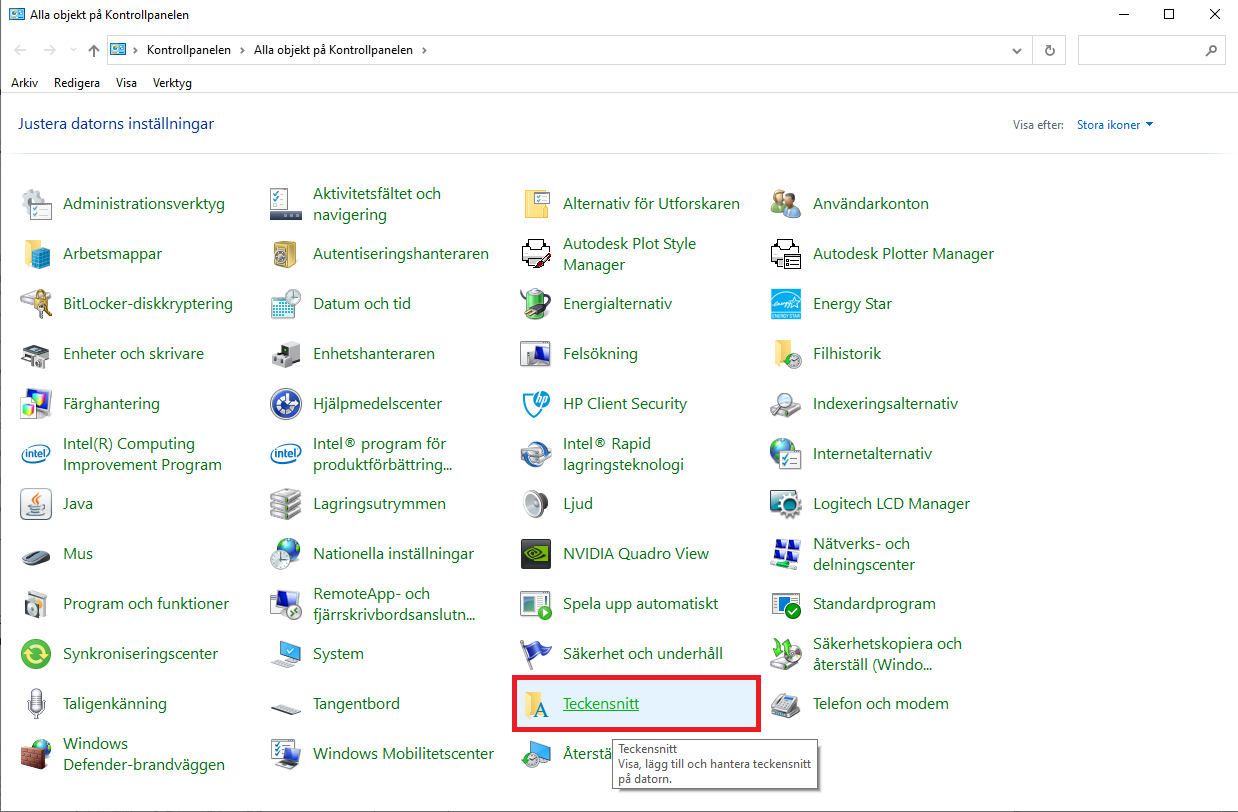Click the Synkroniseringscenter icon

tap(36, 654)
